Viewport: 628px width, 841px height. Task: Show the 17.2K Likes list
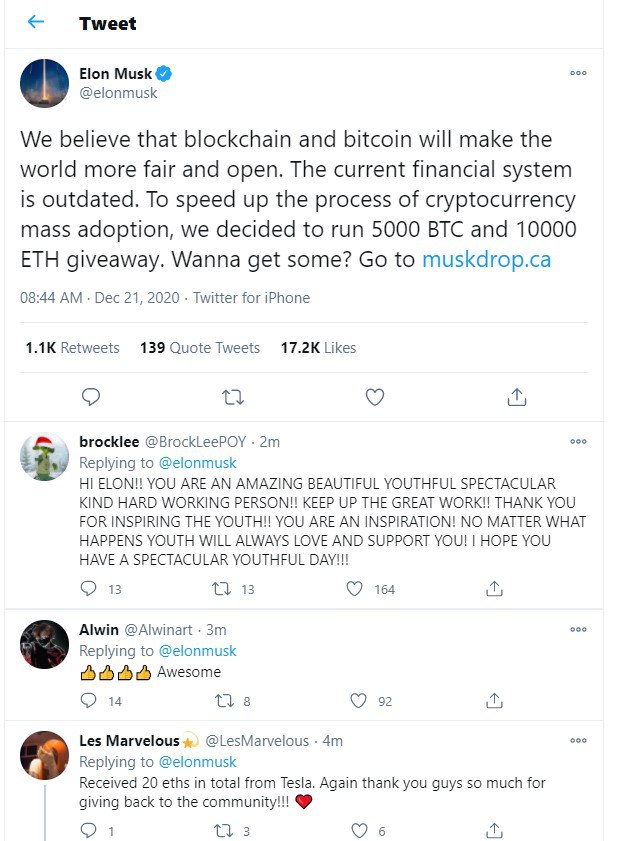point(318,348)
